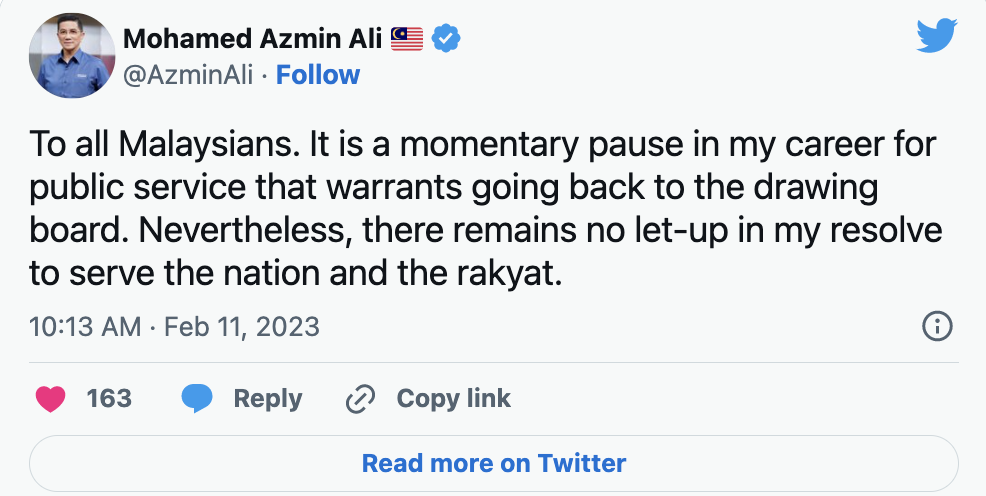Click the chain link copy icon

tap(359, 399)
